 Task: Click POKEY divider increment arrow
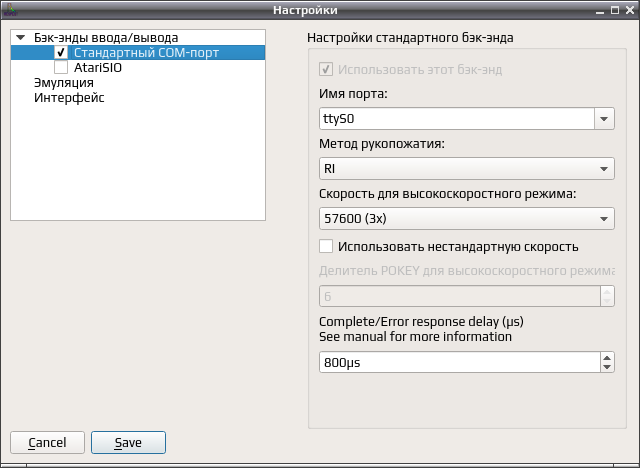tap(607, 291)
